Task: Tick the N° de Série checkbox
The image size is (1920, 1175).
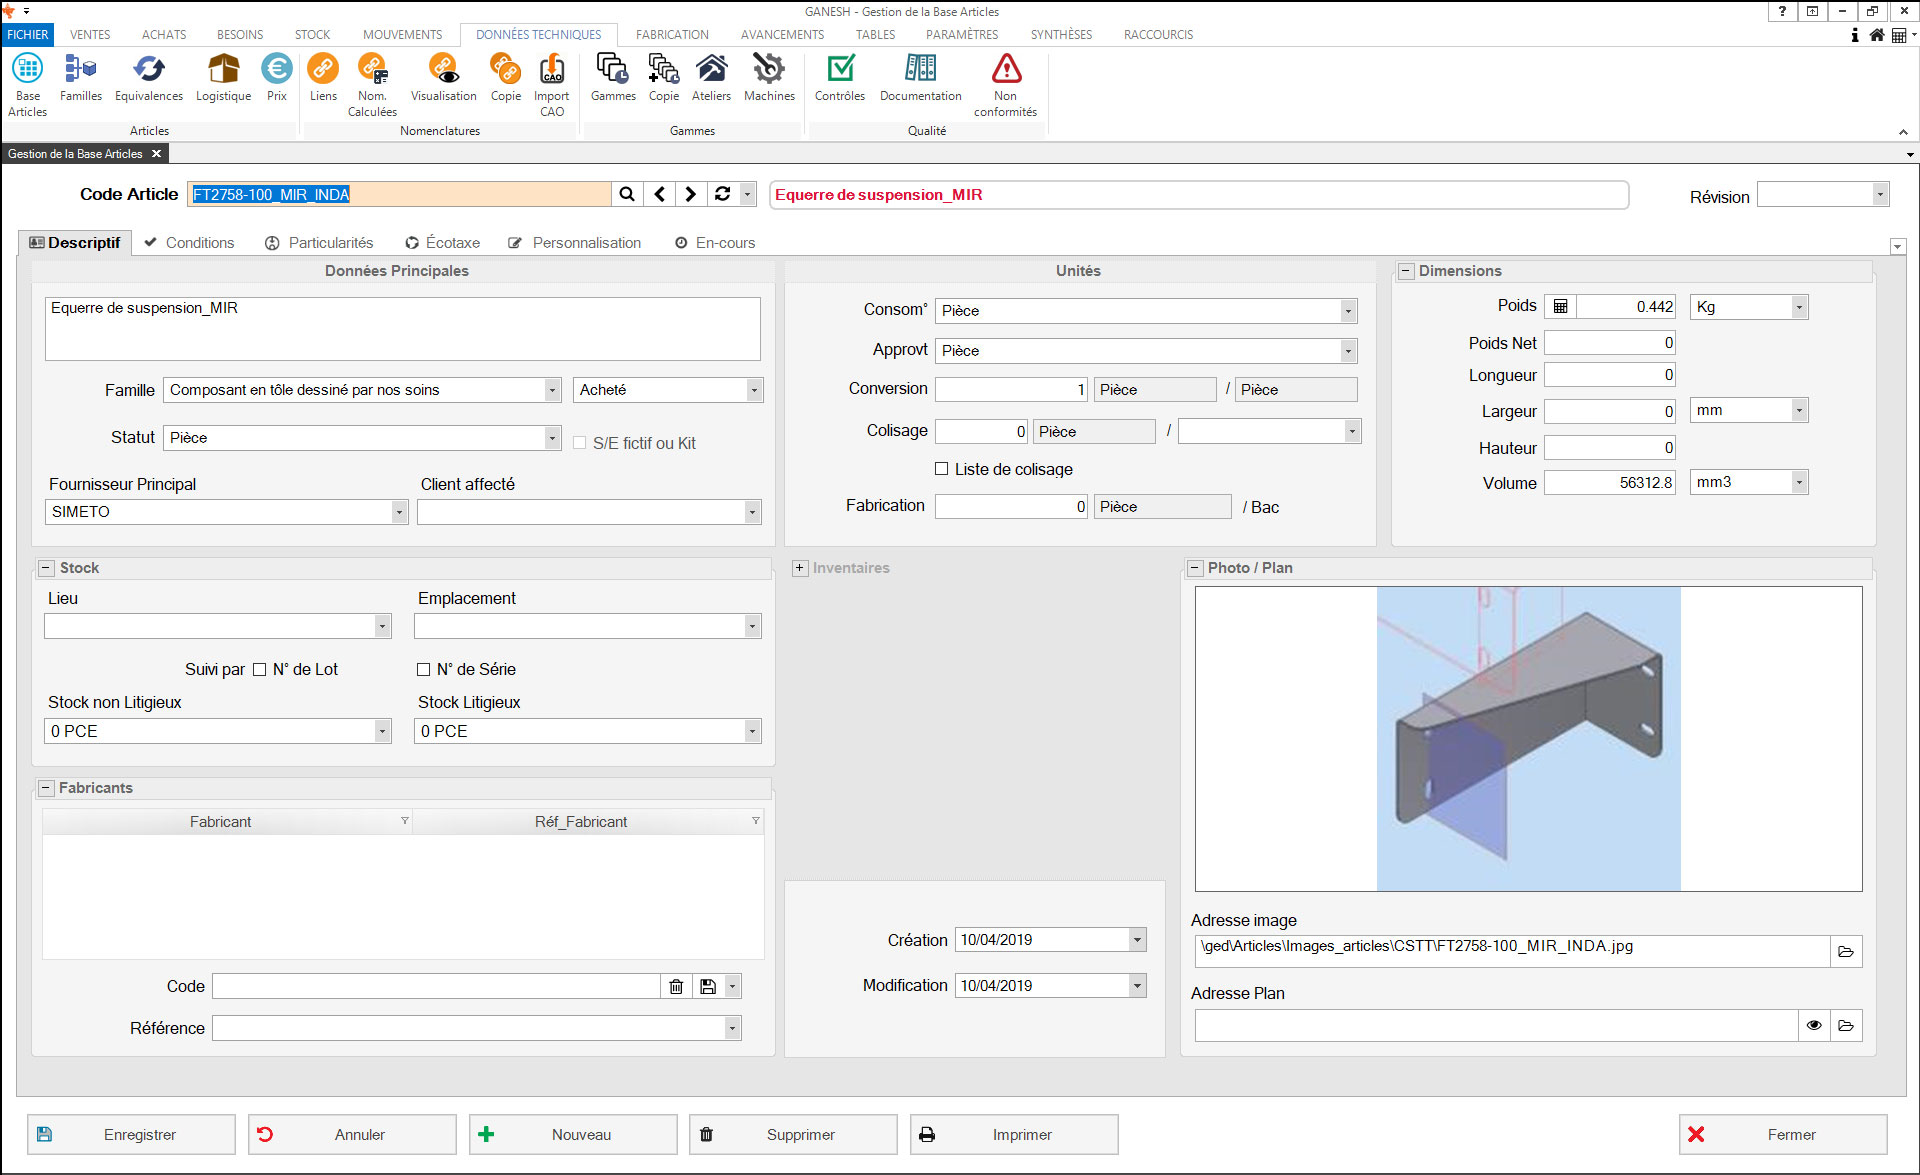Action: click(423, 670)
